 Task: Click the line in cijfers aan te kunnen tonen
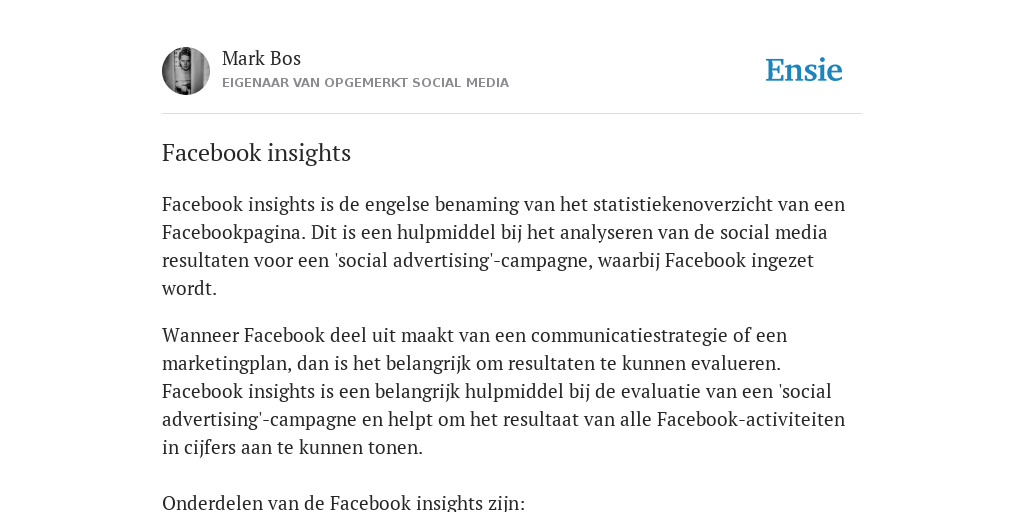click(x=293, y=447)
